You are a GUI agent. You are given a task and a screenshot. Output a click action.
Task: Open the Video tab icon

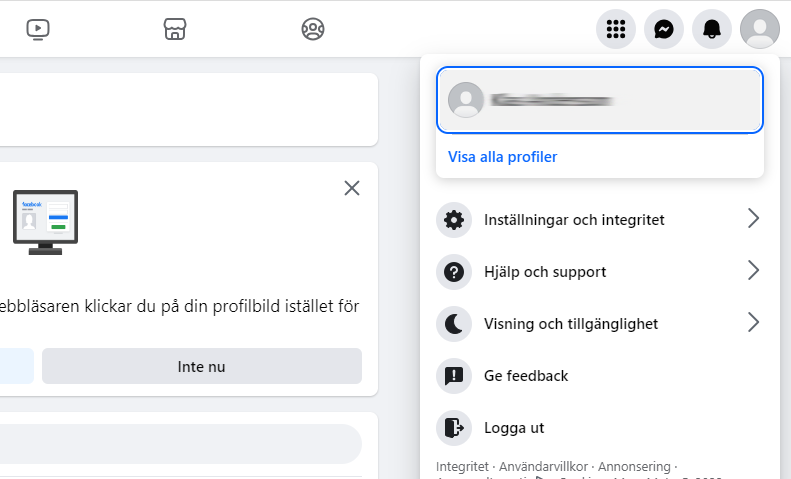tap(38, 29)
